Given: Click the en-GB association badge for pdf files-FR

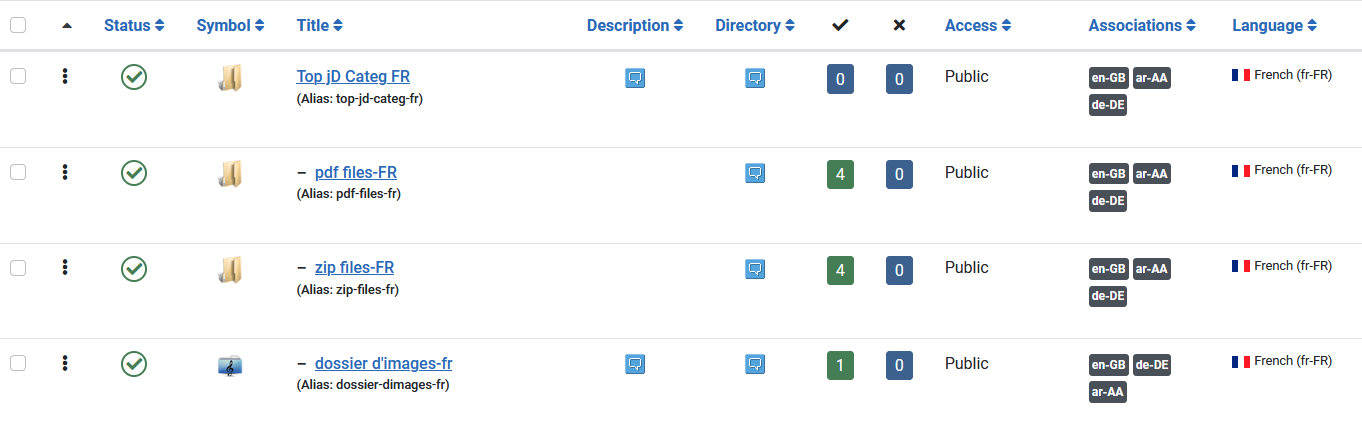Looking at the screenshot, I should point(1109,174).
